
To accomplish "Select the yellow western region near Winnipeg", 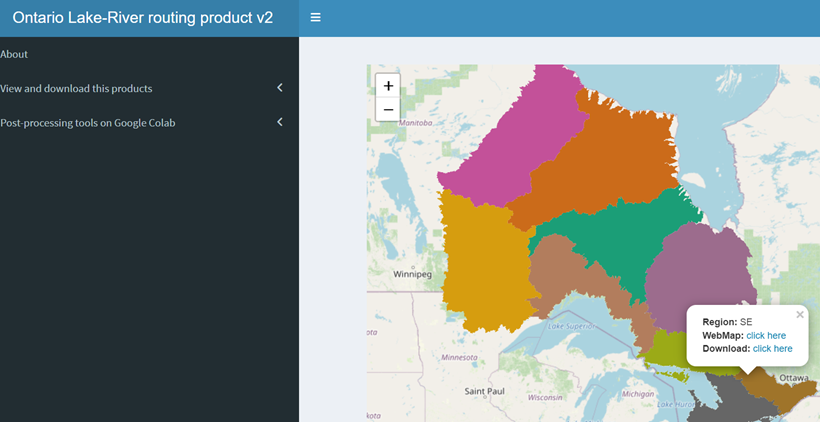I will click(480, 260).
